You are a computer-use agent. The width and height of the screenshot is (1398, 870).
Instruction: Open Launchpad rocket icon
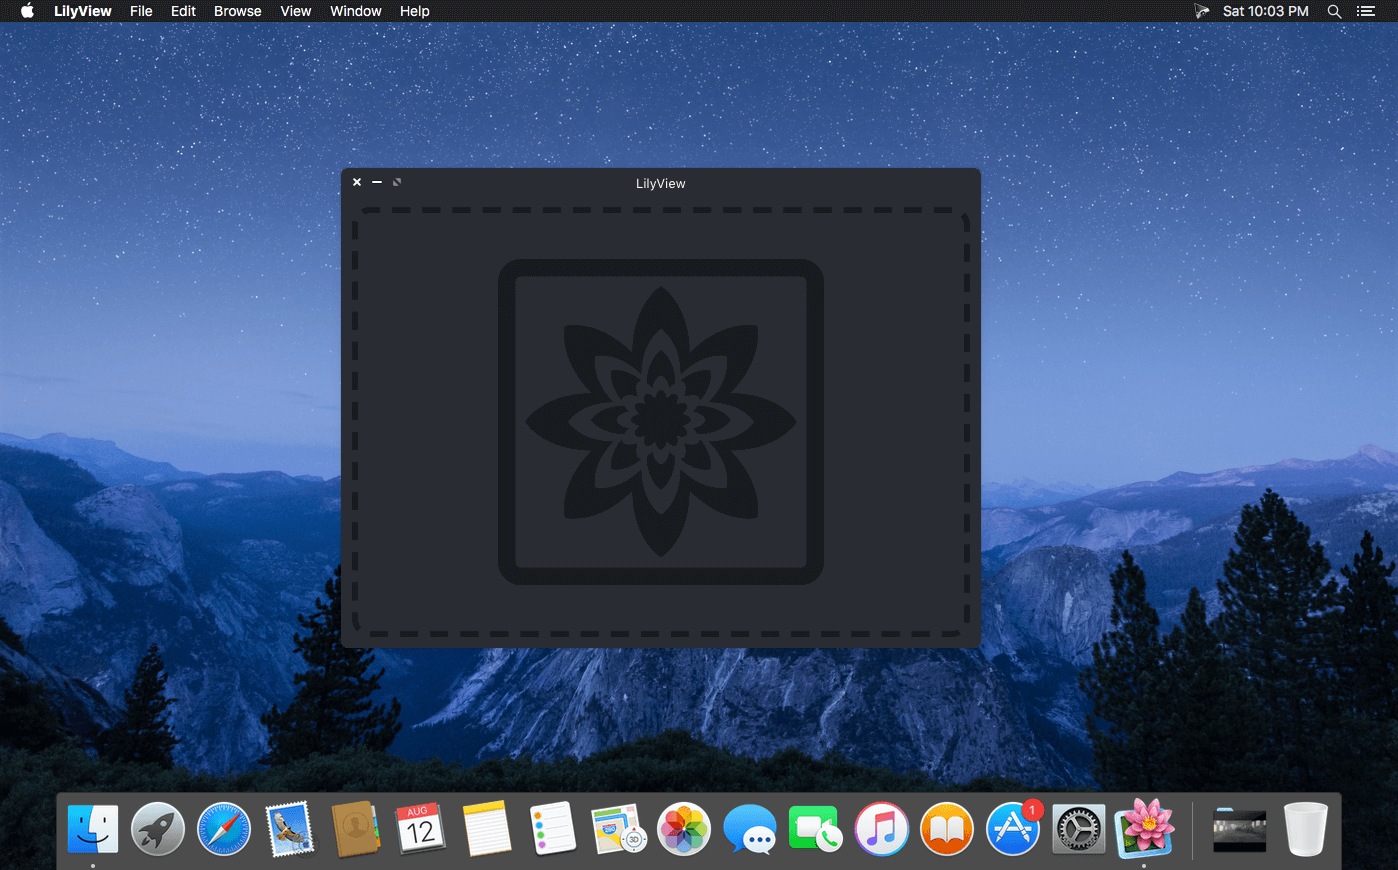(x=158, y=830)
